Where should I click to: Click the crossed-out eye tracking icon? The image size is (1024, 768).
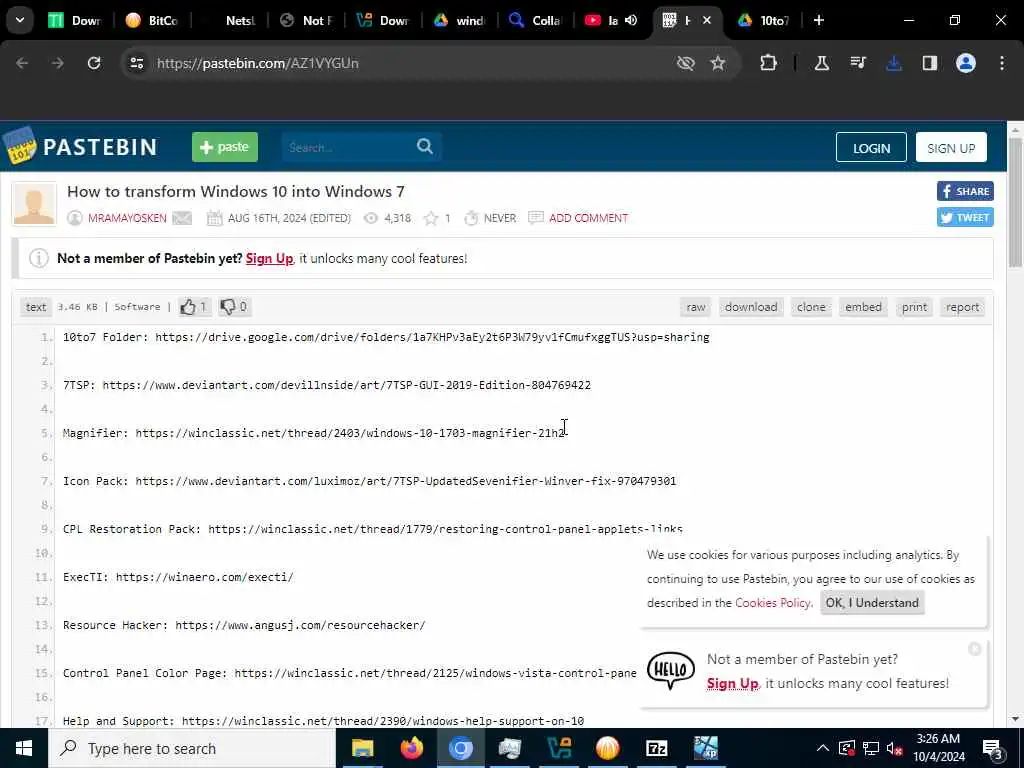tap(686, 63)
